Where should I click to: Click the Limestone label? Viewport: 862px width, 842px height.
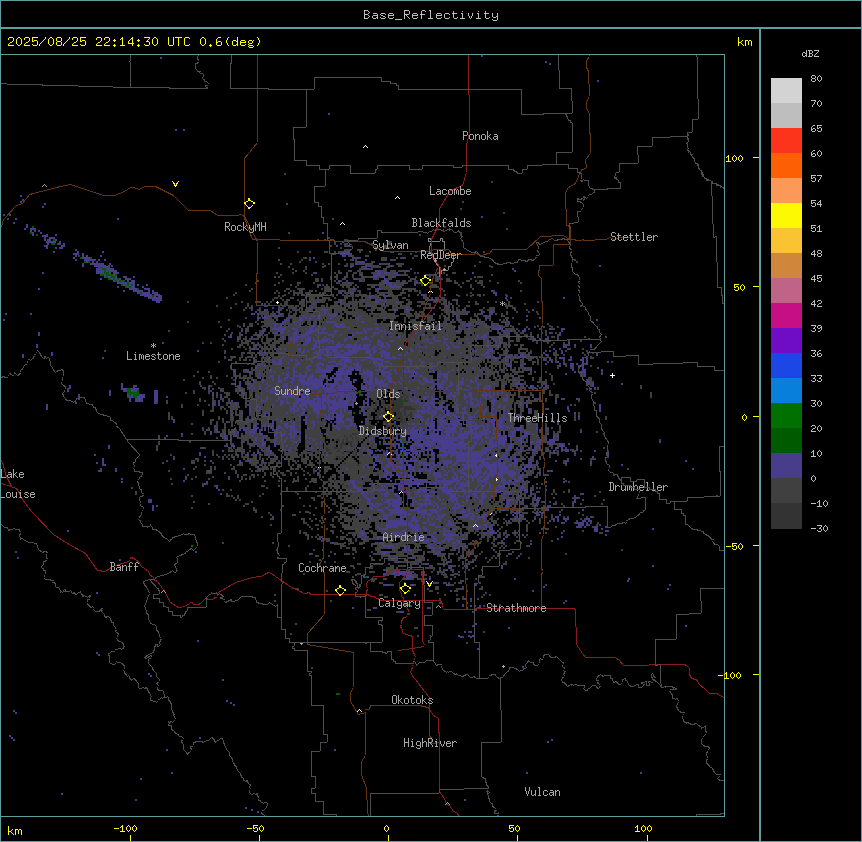[x=153, y=356]
